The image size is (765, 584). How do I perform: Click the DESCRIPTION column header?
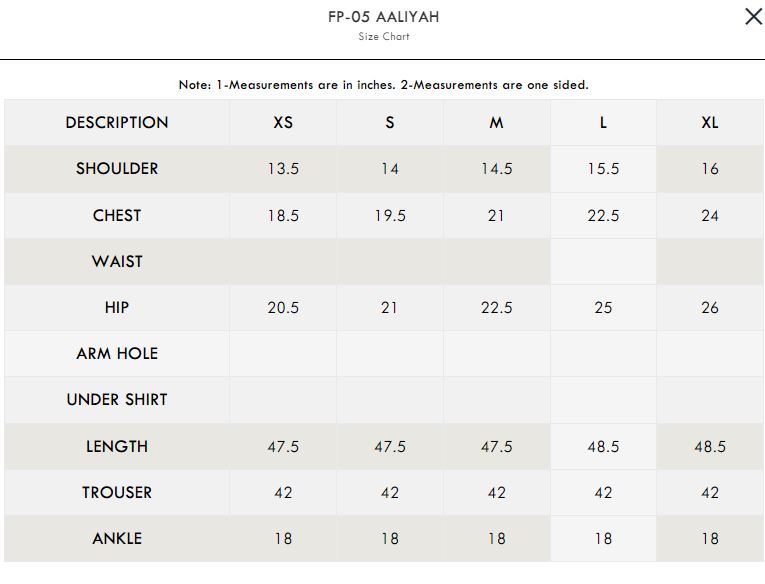point(117,123)
